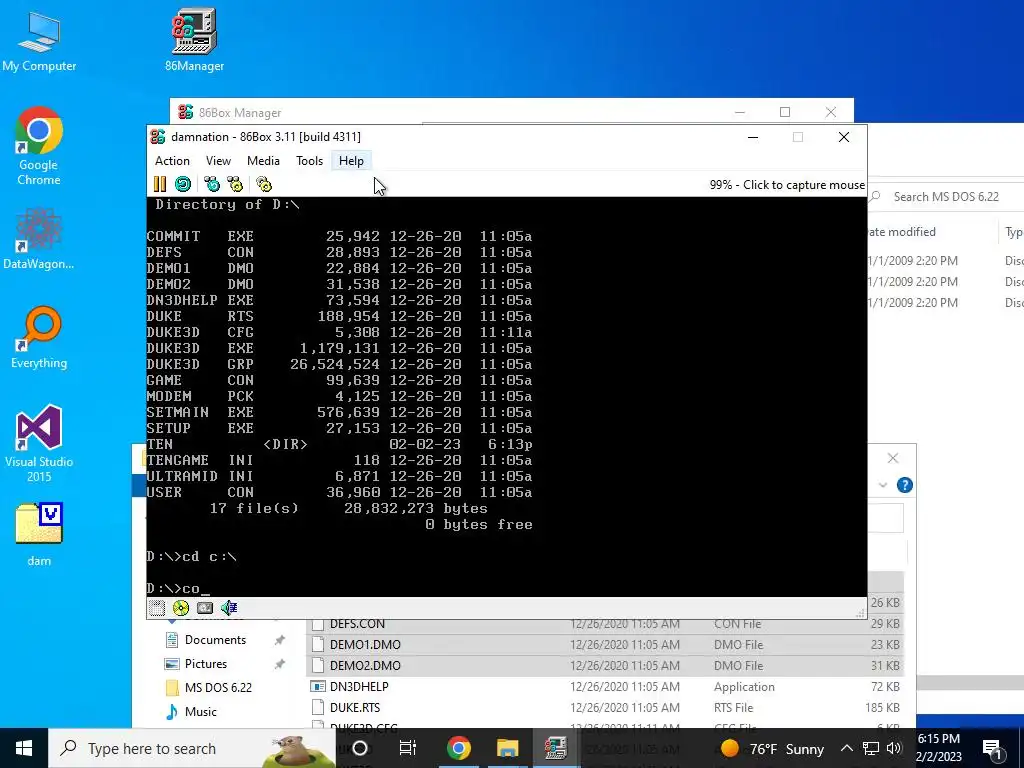Click the CD-ROM status bar icon
This screenshot has width=1024, height=768.
[x=181, y=608]
